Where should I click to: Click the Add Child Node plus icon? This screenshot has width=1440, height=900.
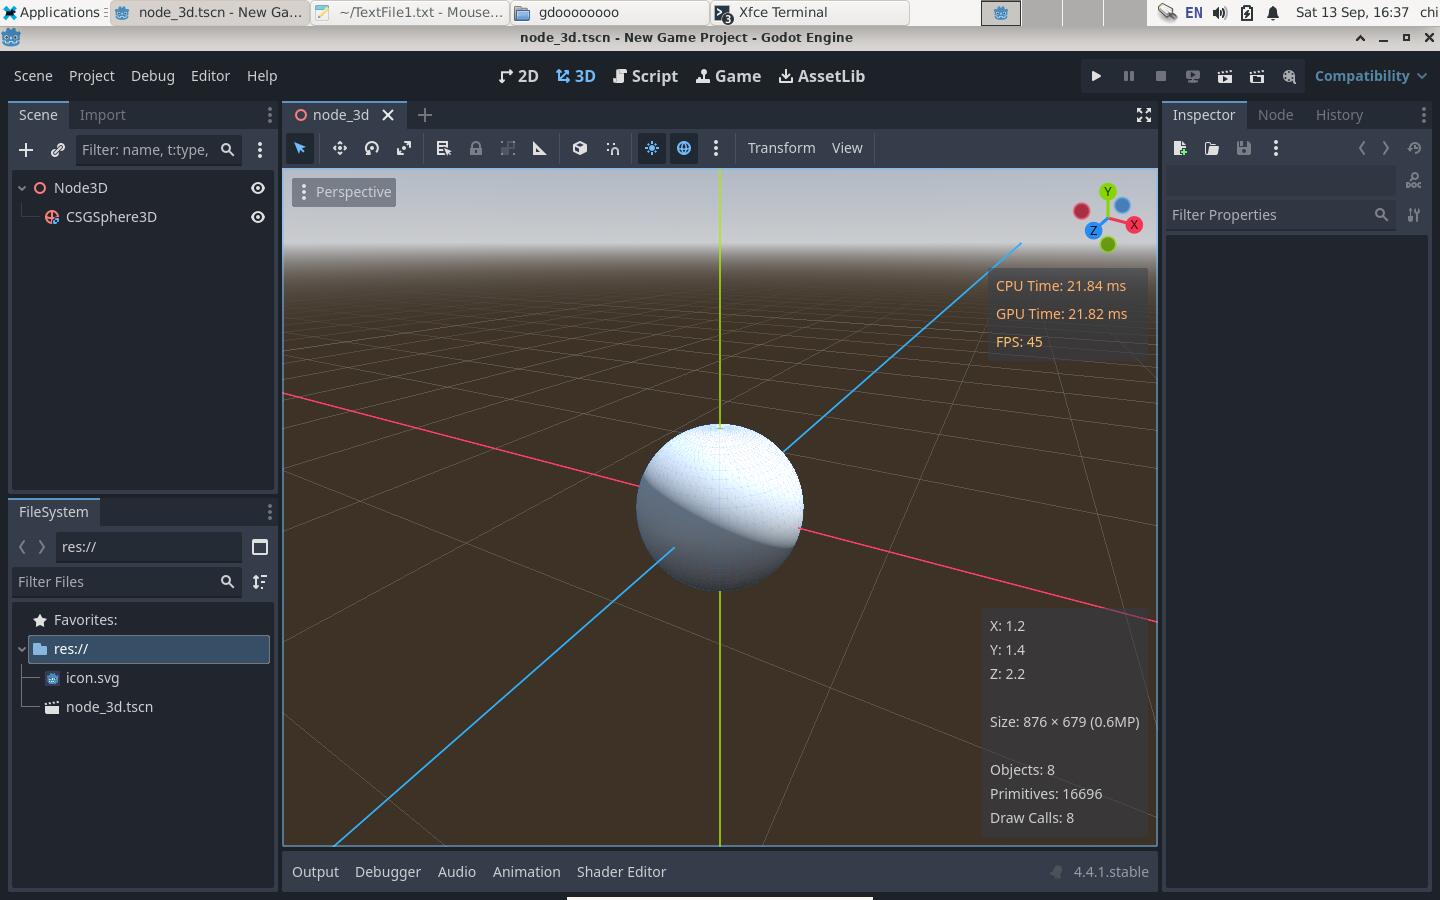point(26,150)
